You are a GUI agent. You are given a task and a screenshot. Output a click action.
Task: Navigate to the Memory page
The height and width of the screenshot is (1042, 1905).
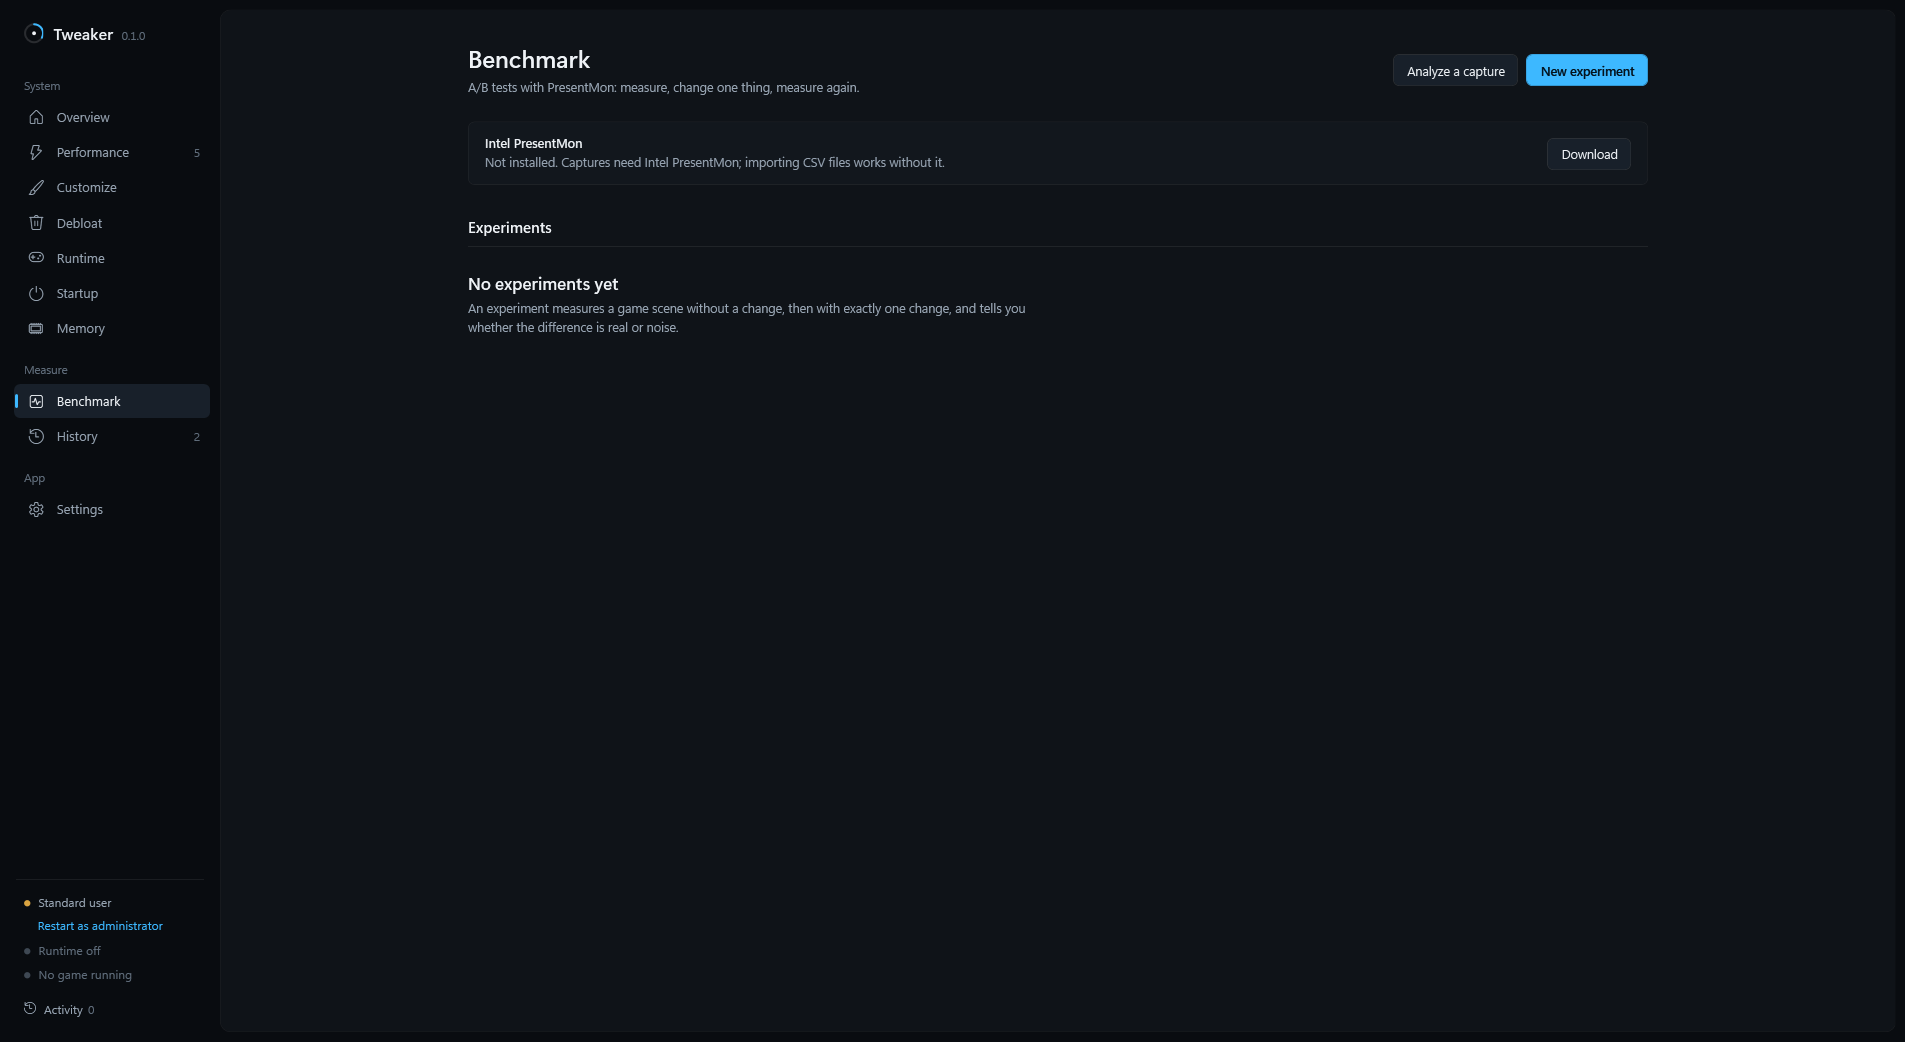[x=112, y=328]
